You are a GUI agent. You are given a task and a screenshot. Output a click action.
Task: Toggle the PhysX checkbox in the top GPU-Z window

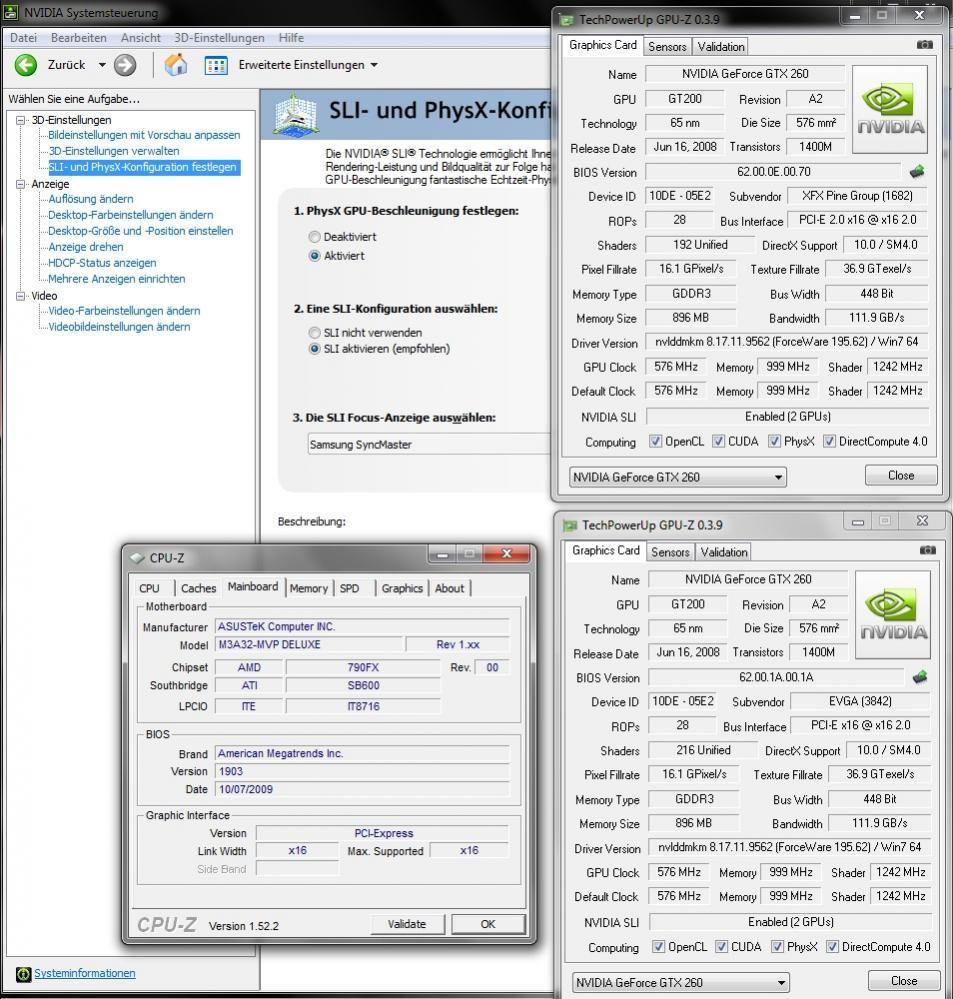pos(774,441)
